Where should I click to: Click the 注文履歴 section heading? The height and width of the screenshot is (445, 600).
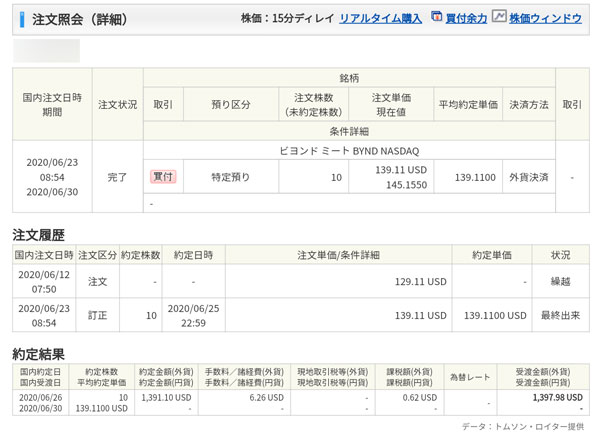38,235
